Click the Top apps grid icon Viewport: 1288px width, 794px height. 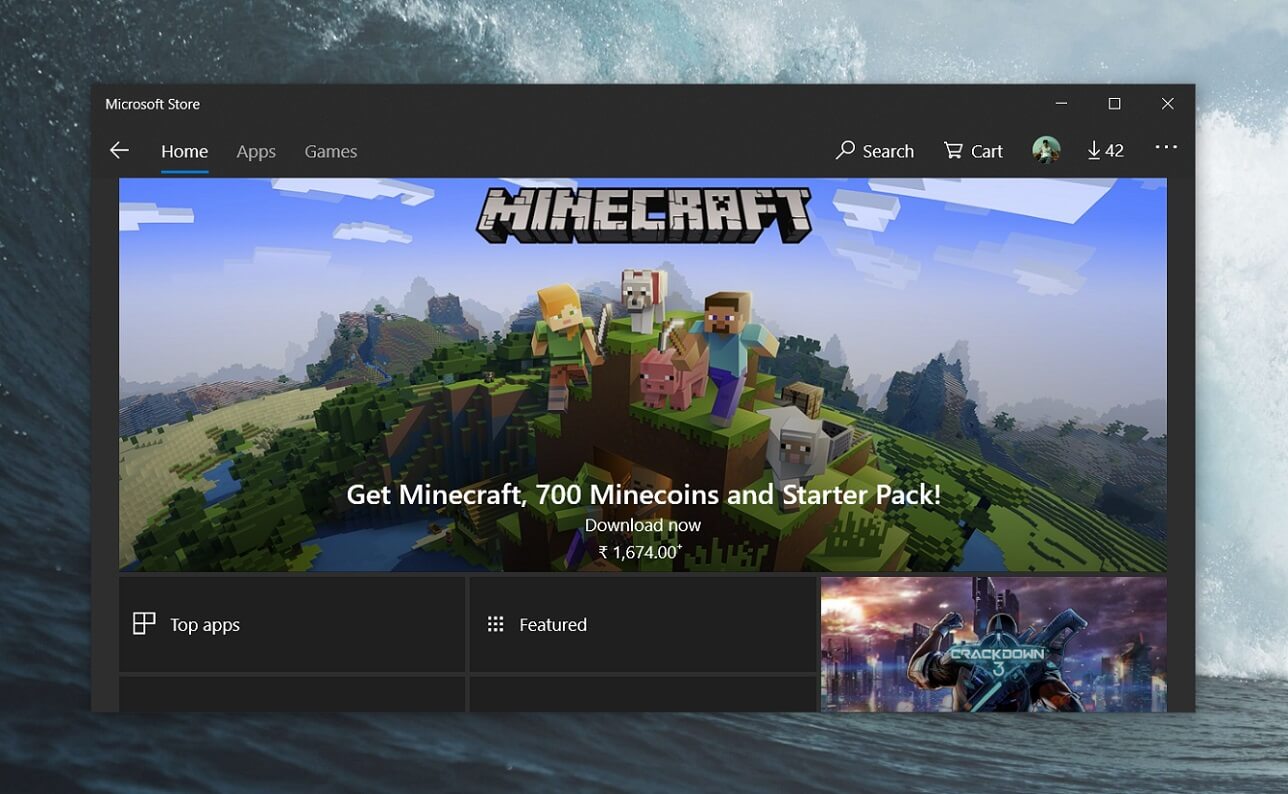(144, 624)
